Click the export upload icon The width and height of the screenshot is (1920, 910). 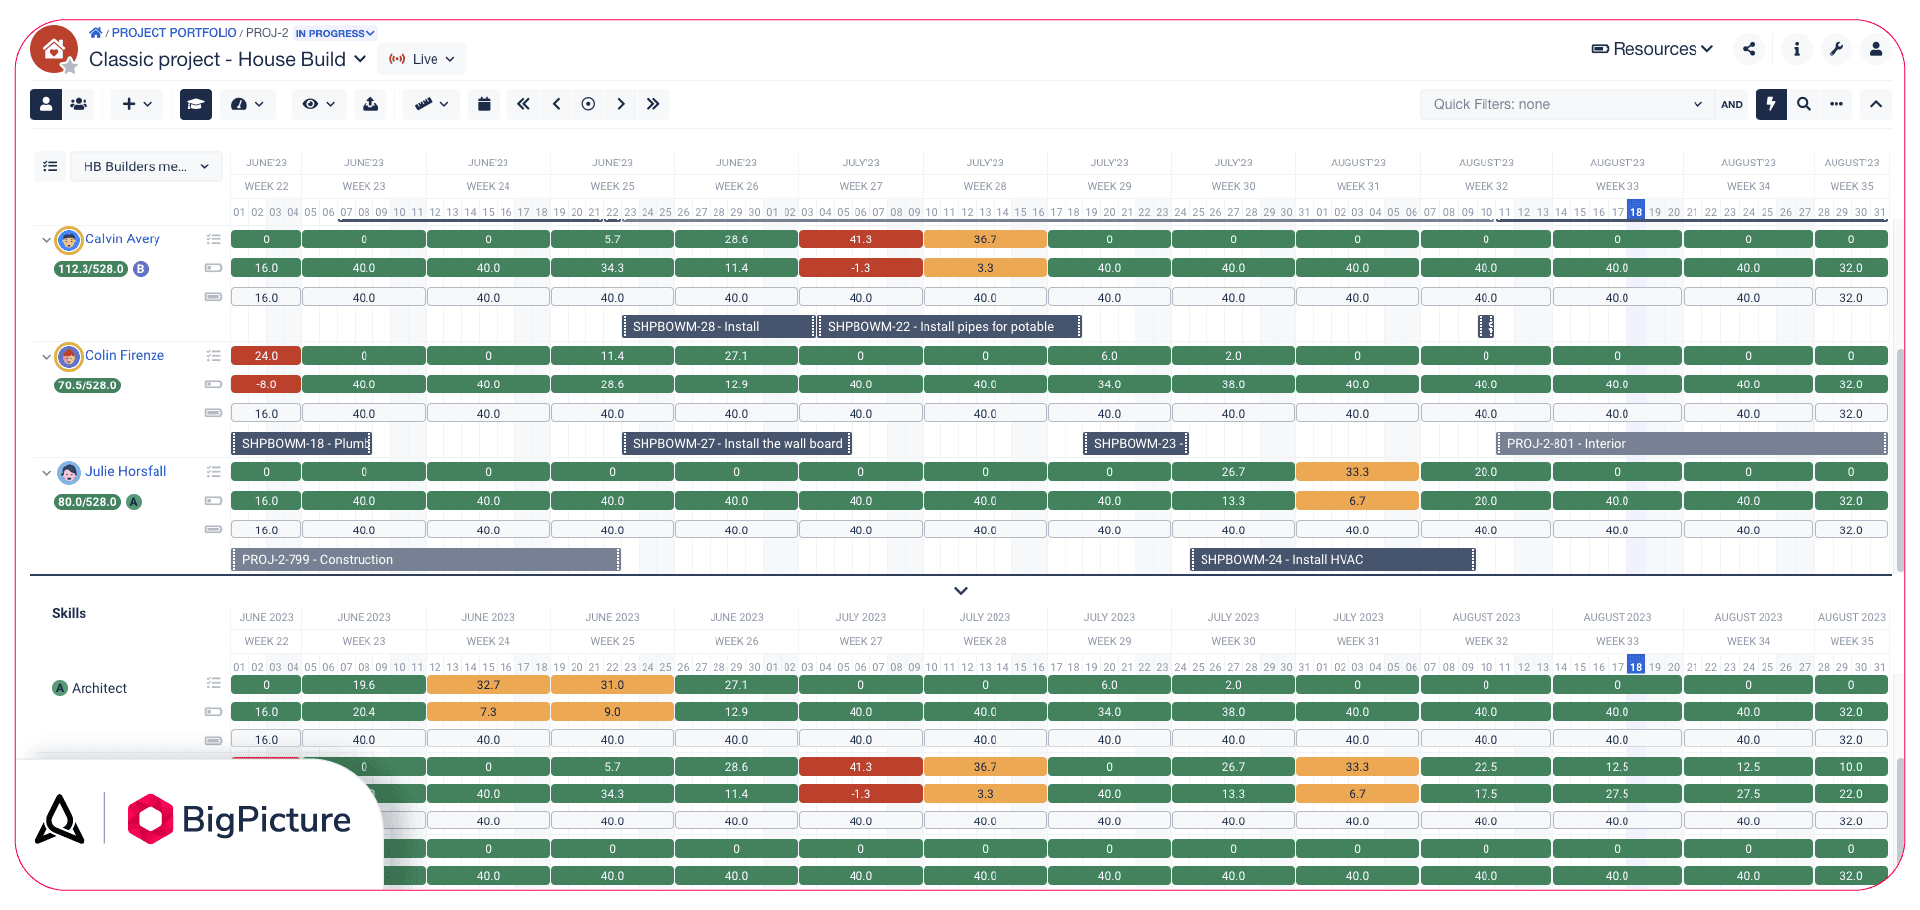371,104
